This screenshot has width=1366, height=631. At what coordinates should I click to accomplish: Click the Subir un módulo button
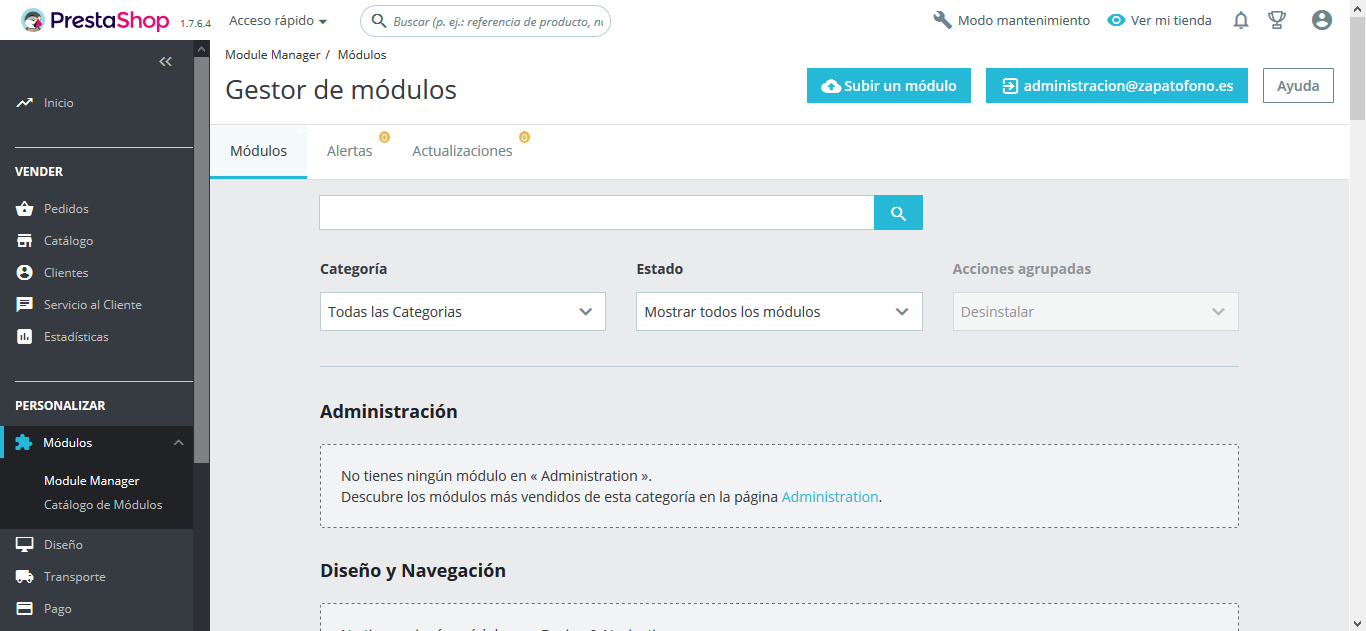pos(889,86)
